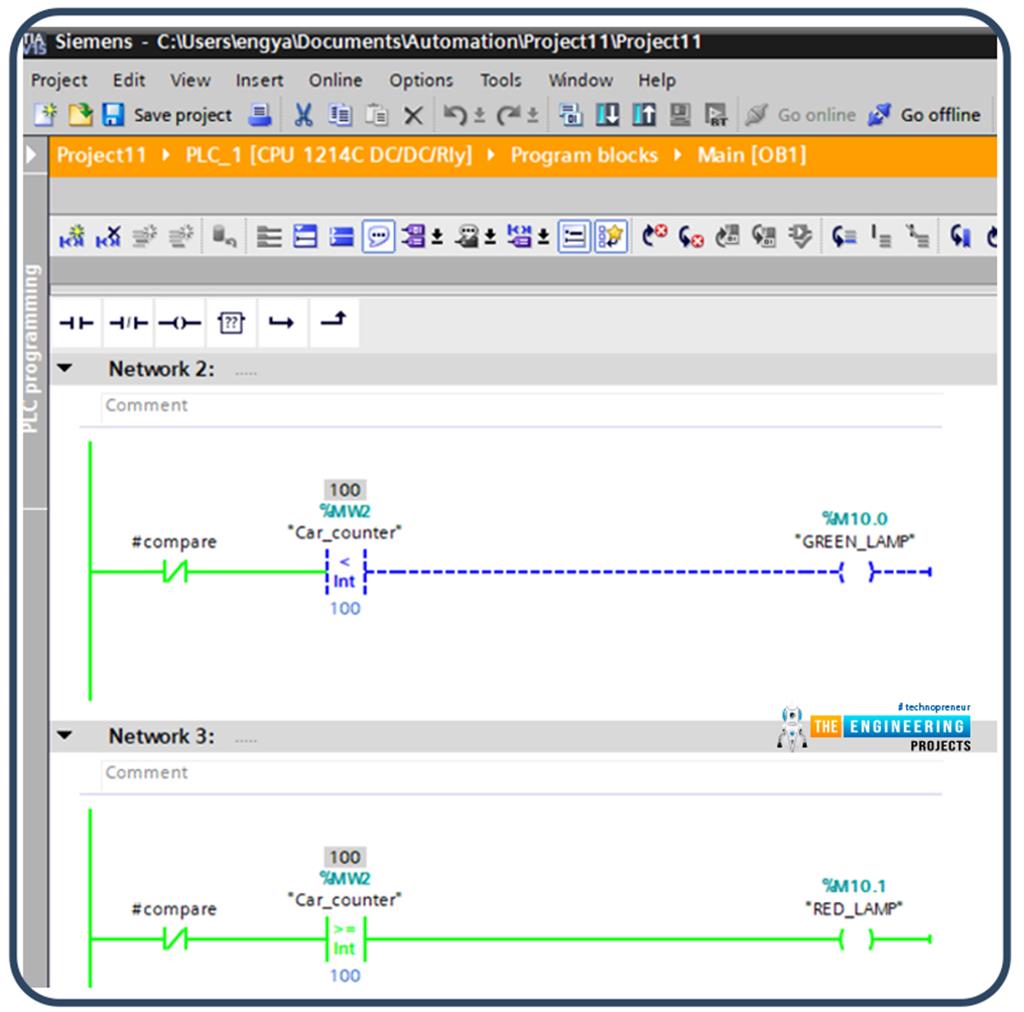Insert an empty box instruction
This screenshot has width=1024, height=1012.
230,322
